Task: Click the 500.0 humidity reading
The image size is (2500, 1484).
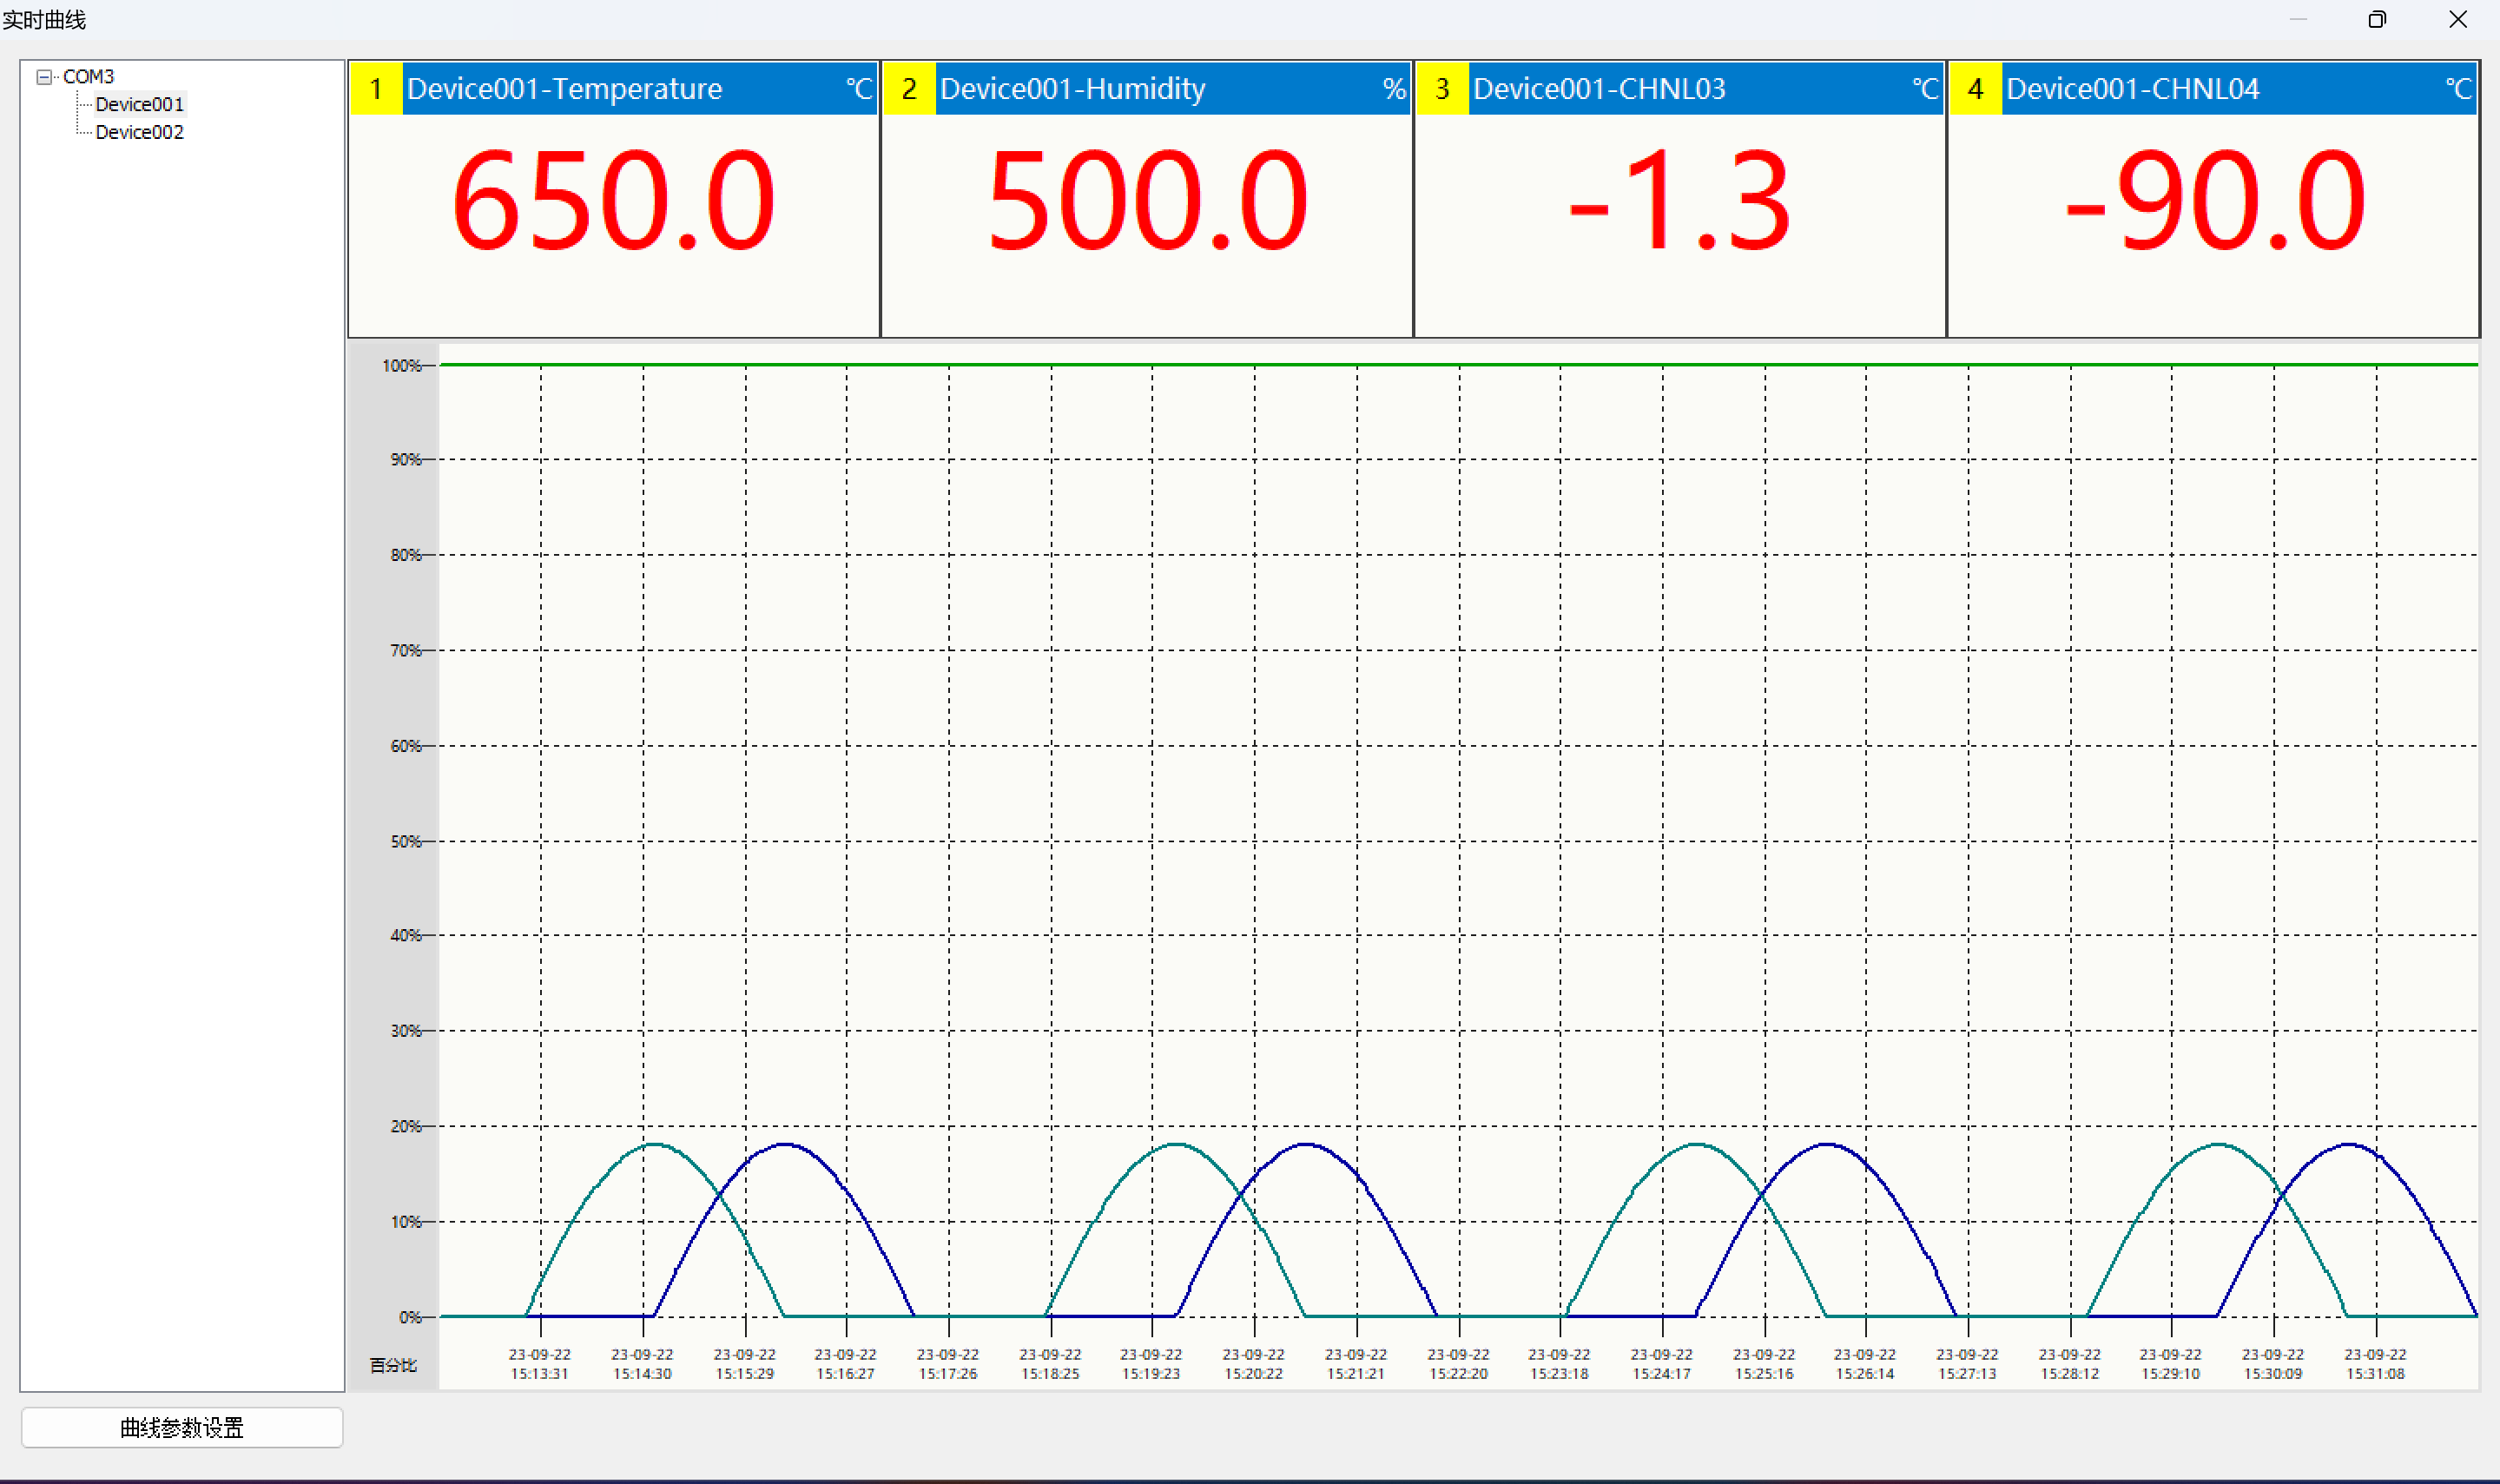Action: [x=1147, y=200]
